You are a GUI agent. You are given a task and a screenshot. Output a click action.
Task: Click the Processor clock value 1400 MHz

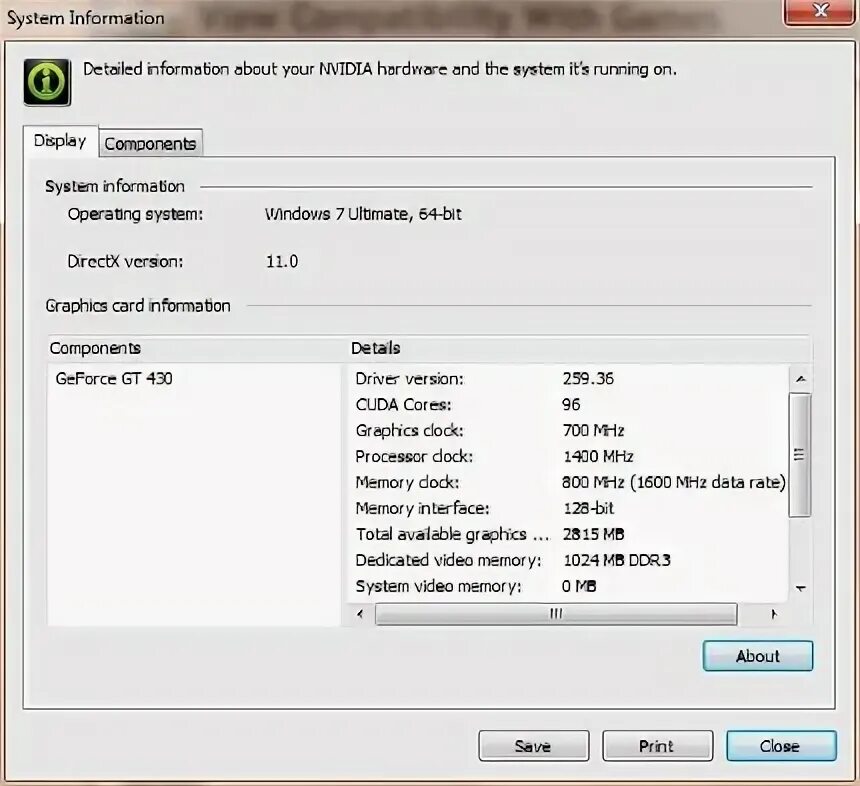[598, 456]
